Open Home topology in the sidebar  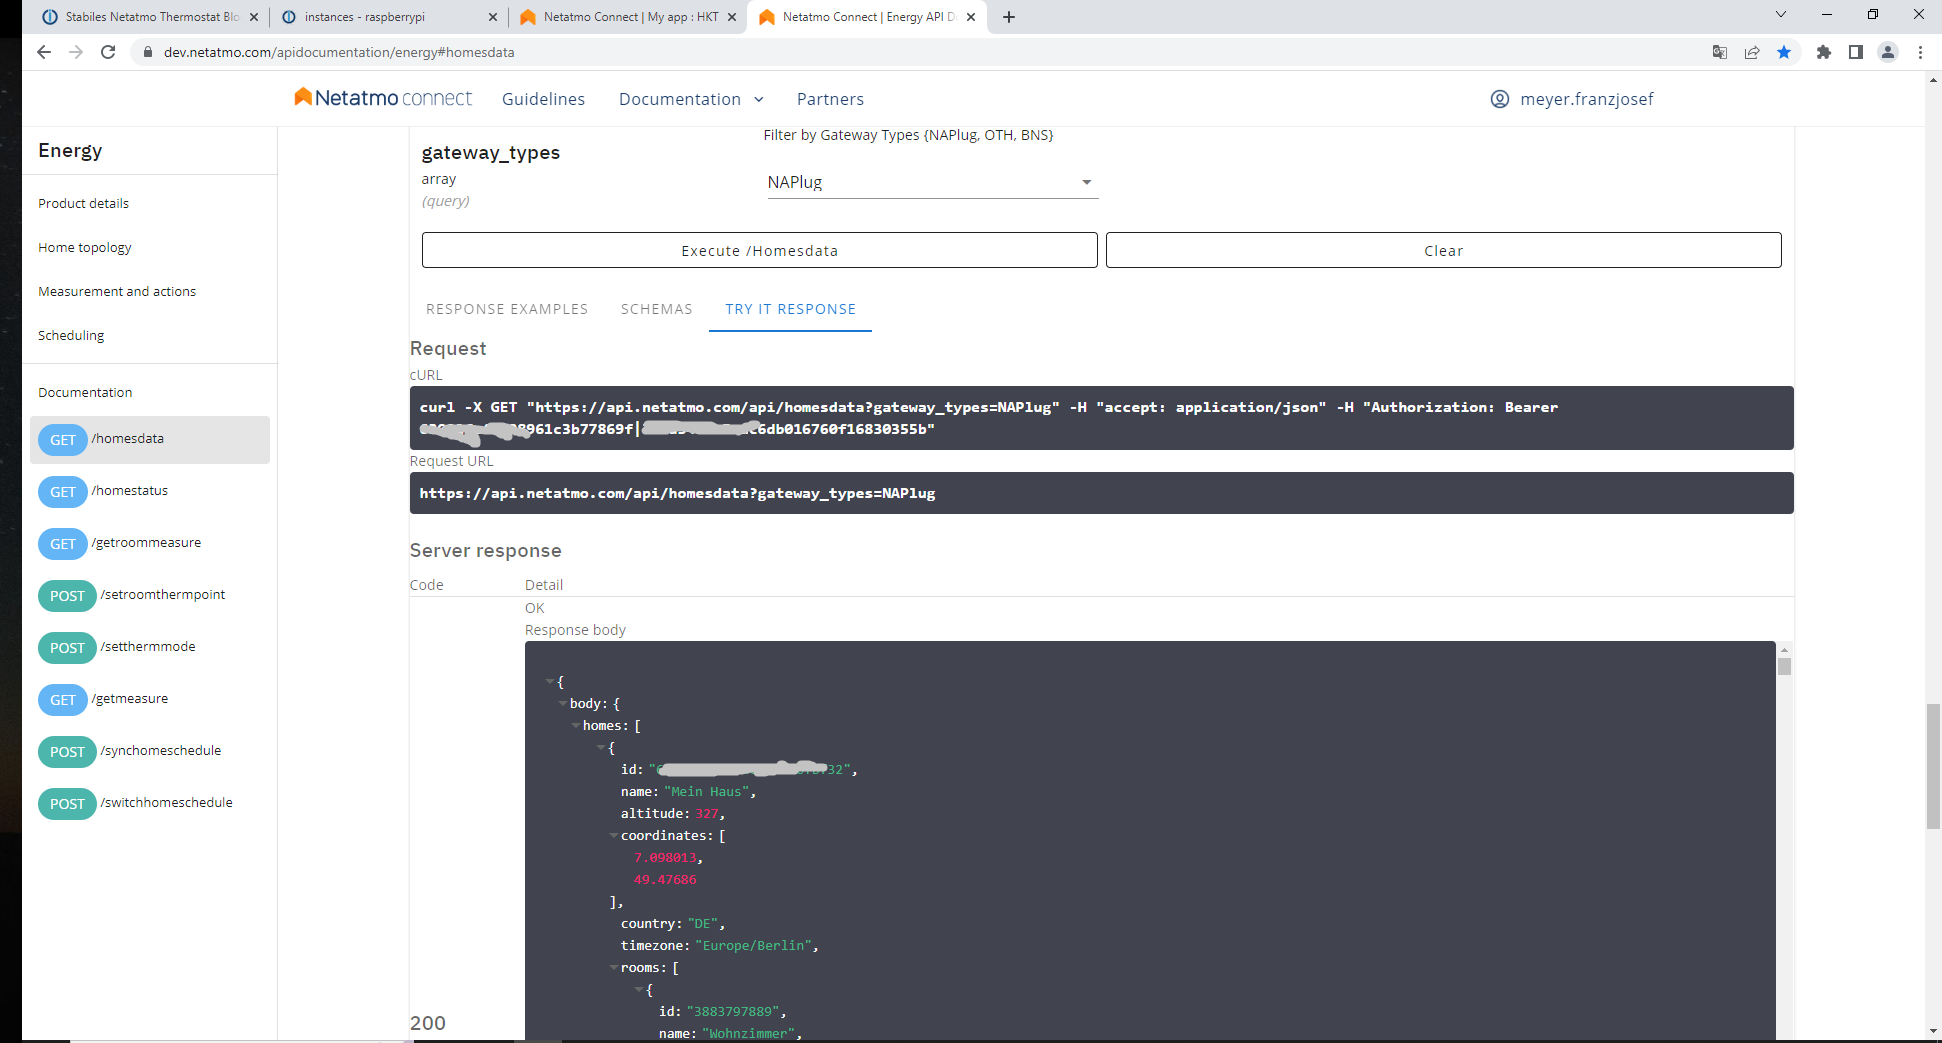tap(85, 247)
